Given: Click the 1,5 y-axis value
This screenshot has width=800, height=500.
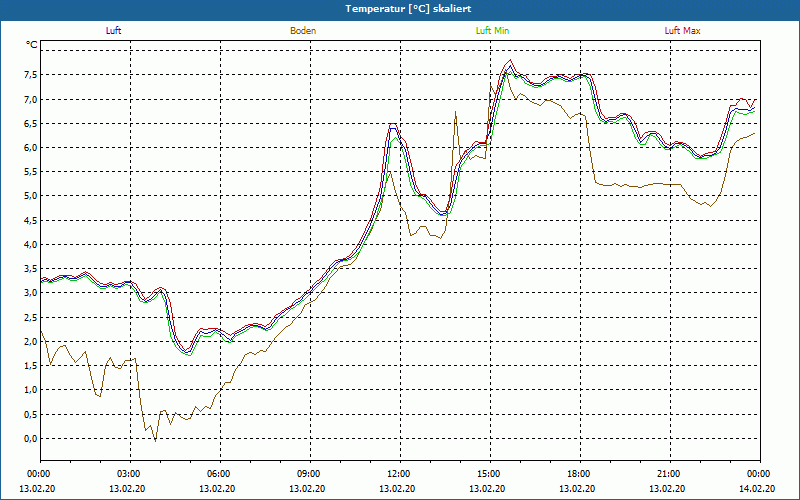Looking at the screenshot, I should click(31, 366).
